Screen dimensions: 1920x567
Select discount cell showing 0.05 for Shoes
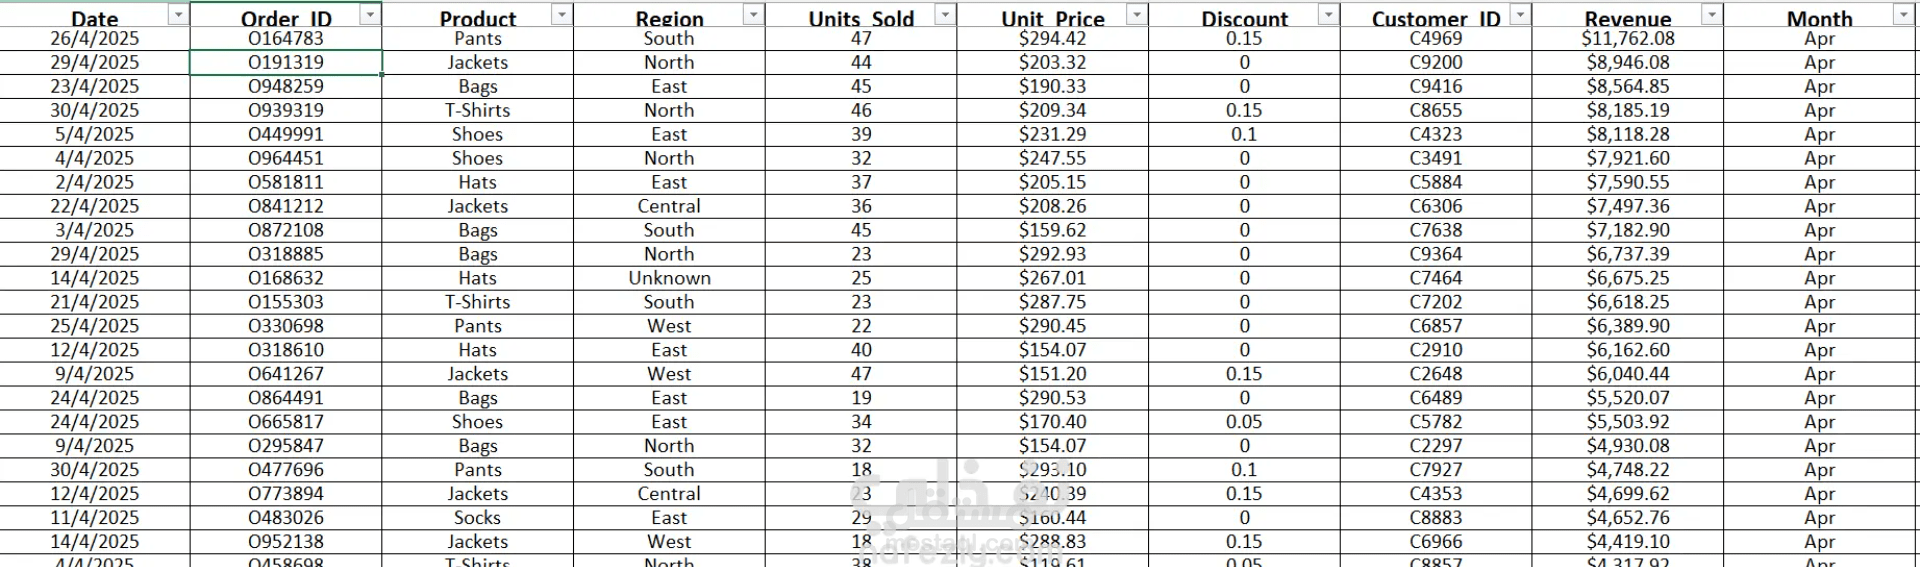[x=1244, y=422]
